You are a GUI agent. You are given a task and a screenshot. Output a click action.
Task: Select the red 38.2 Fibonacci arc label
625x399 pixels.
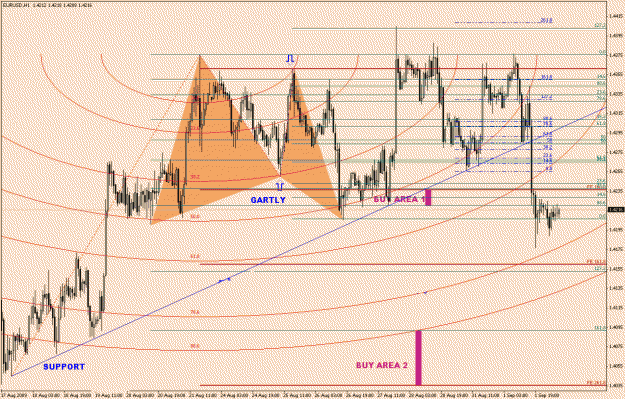pos(195,177)
